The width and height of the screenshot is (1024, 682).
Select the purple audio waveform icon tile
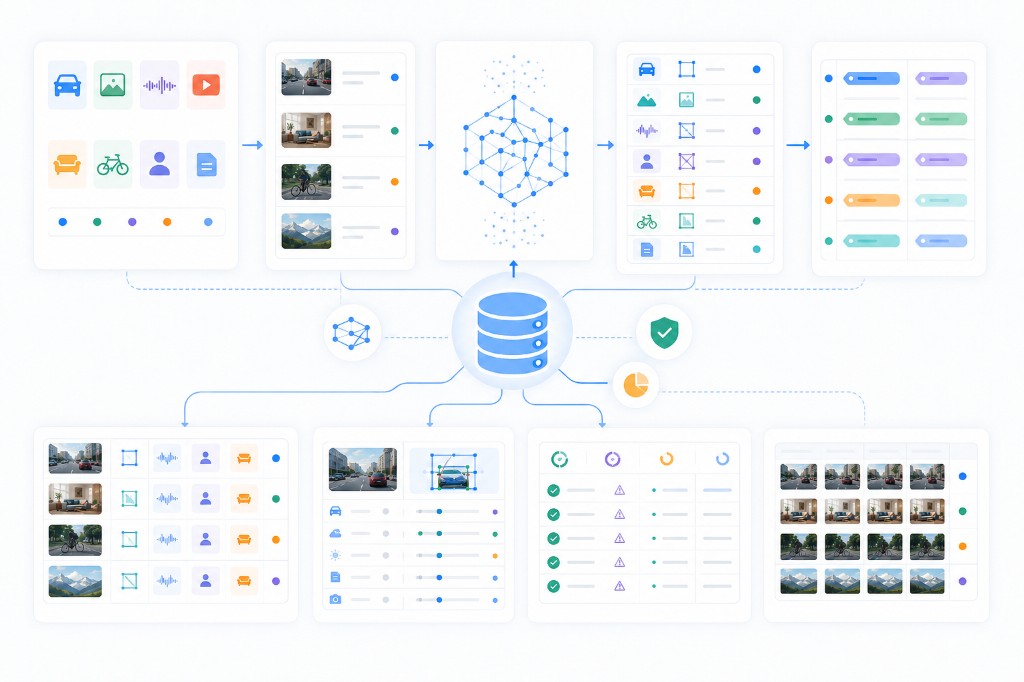click(159, 85)
